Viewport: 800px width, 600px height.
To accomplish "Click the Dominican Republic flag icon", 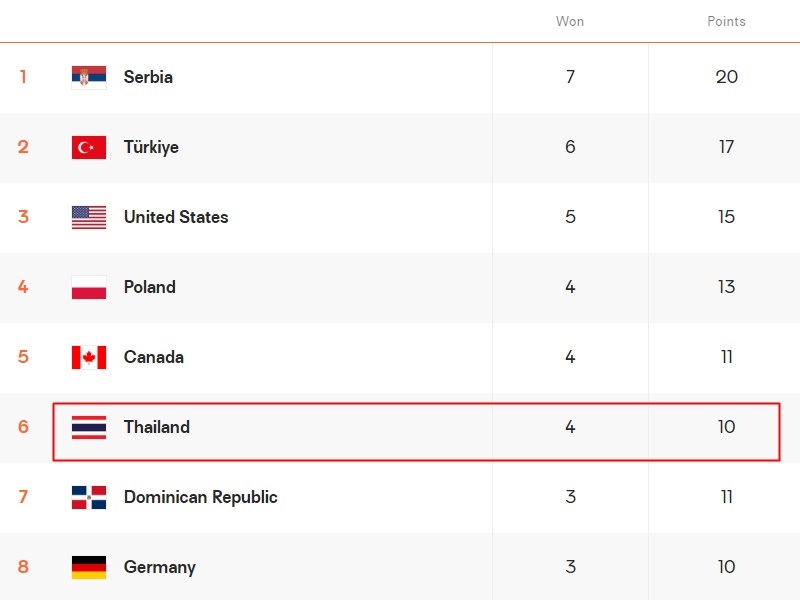I will pyautogui.click(x=89, y=497).
